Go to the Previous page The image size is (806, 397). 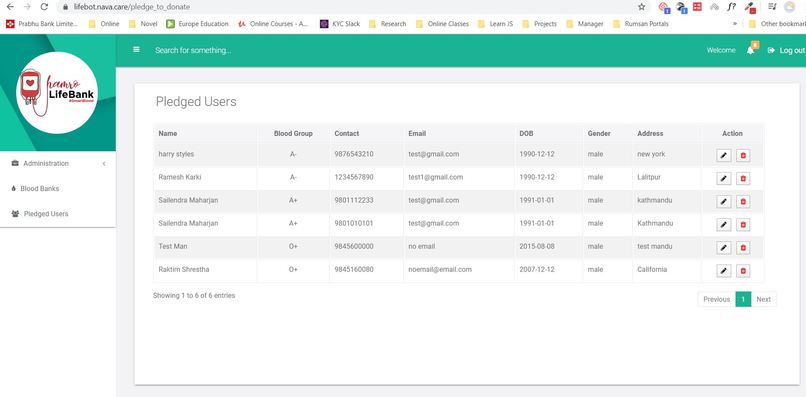717,299
